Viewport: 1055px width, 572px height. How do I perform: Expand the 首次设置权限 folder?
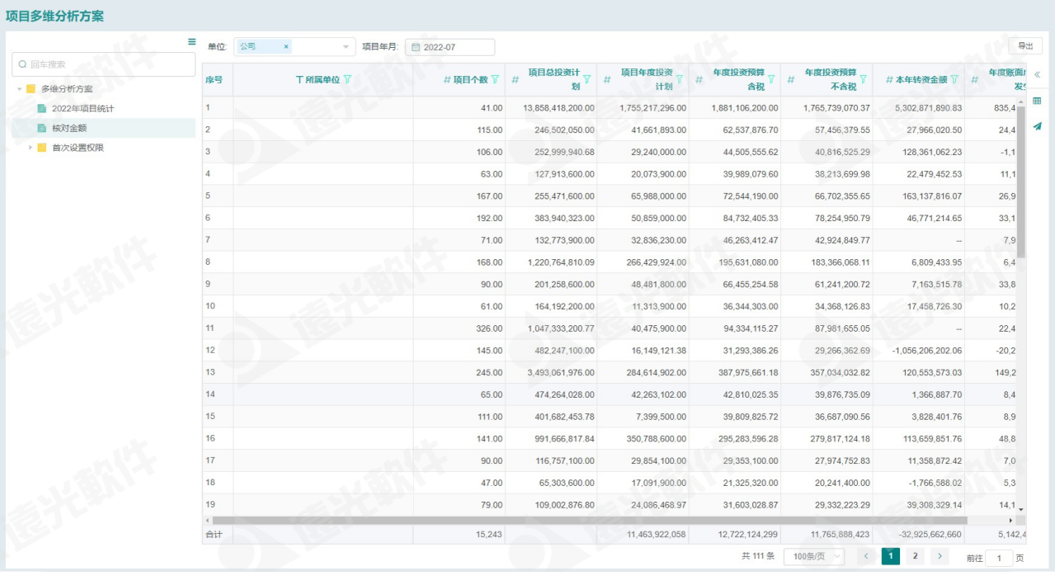[30, 148]
